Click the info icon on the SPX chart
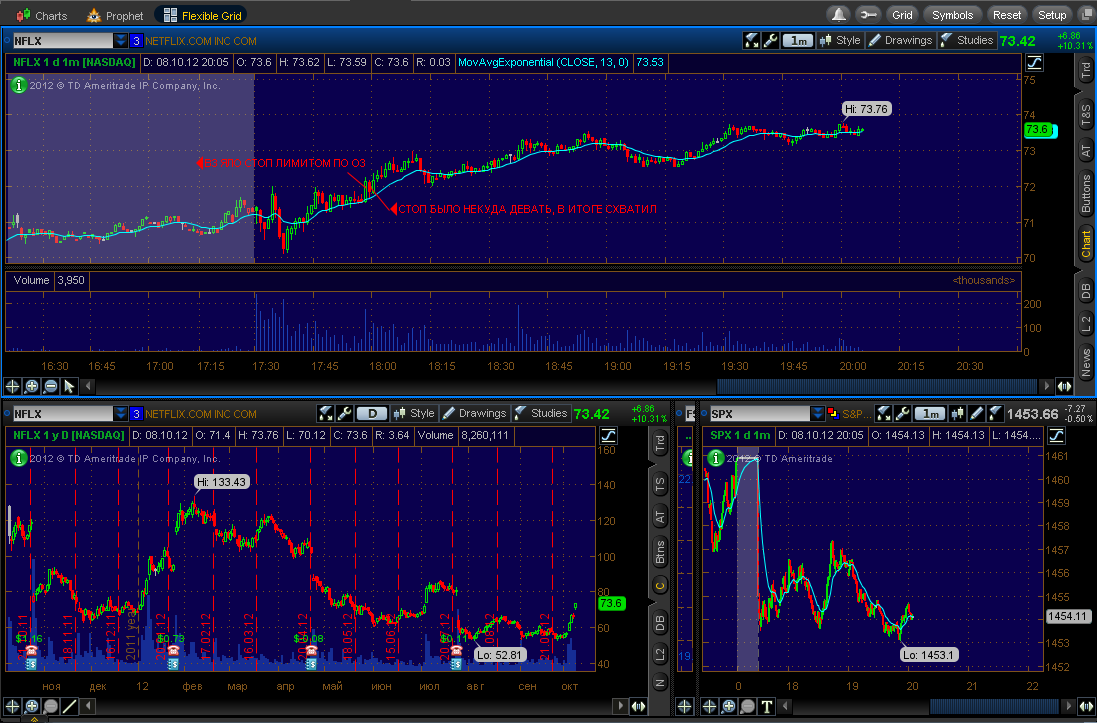This screenshot has width=1097, height=723. [x=715, y=458]
